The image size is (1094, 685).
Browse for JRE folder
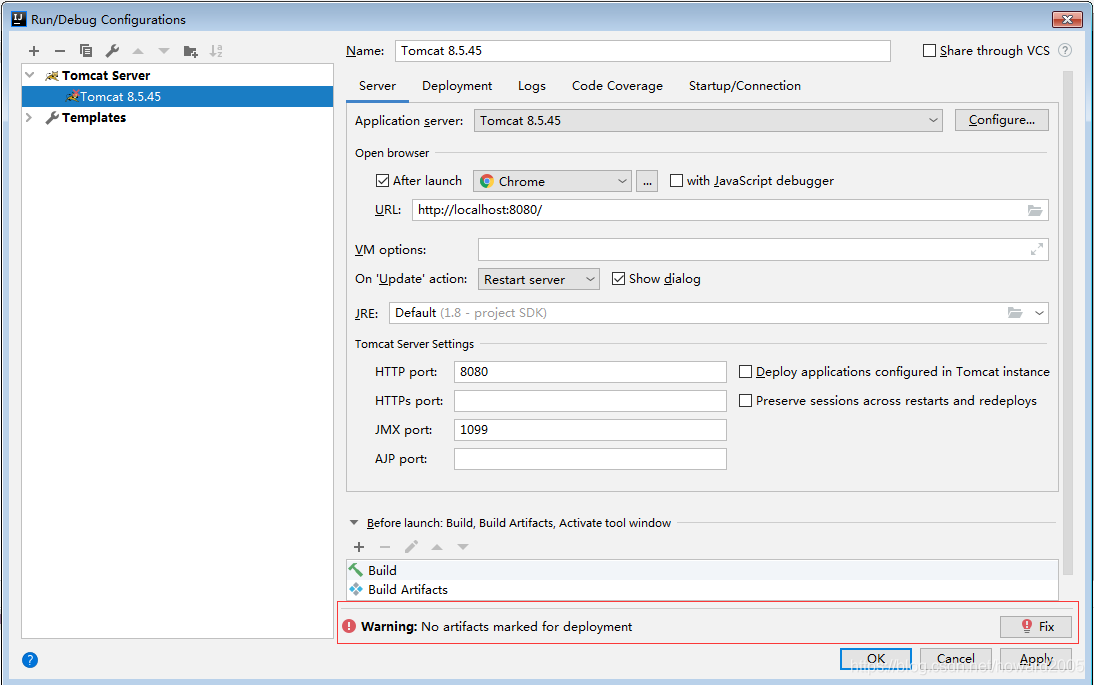pyautogui.click(x=1015, y=313)
